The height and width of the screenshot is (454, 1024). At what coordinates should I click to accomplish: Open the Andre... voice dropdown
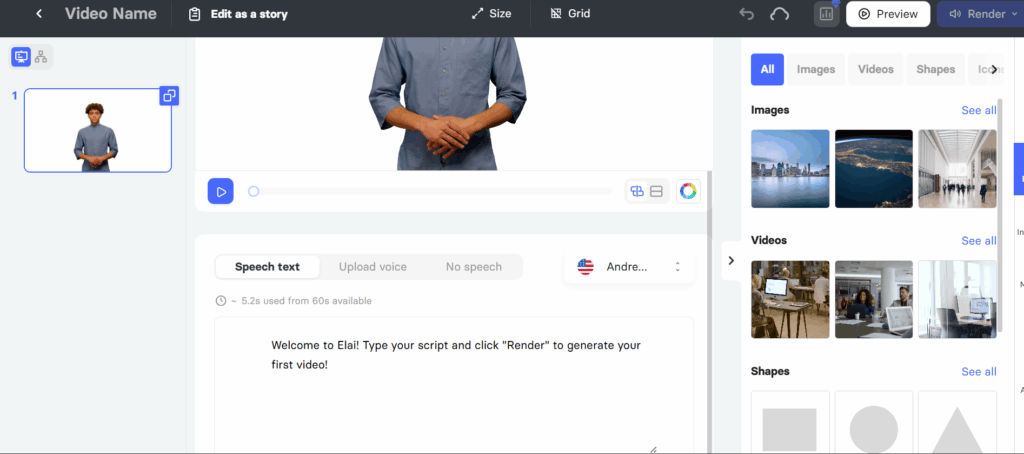pos(630,267)
